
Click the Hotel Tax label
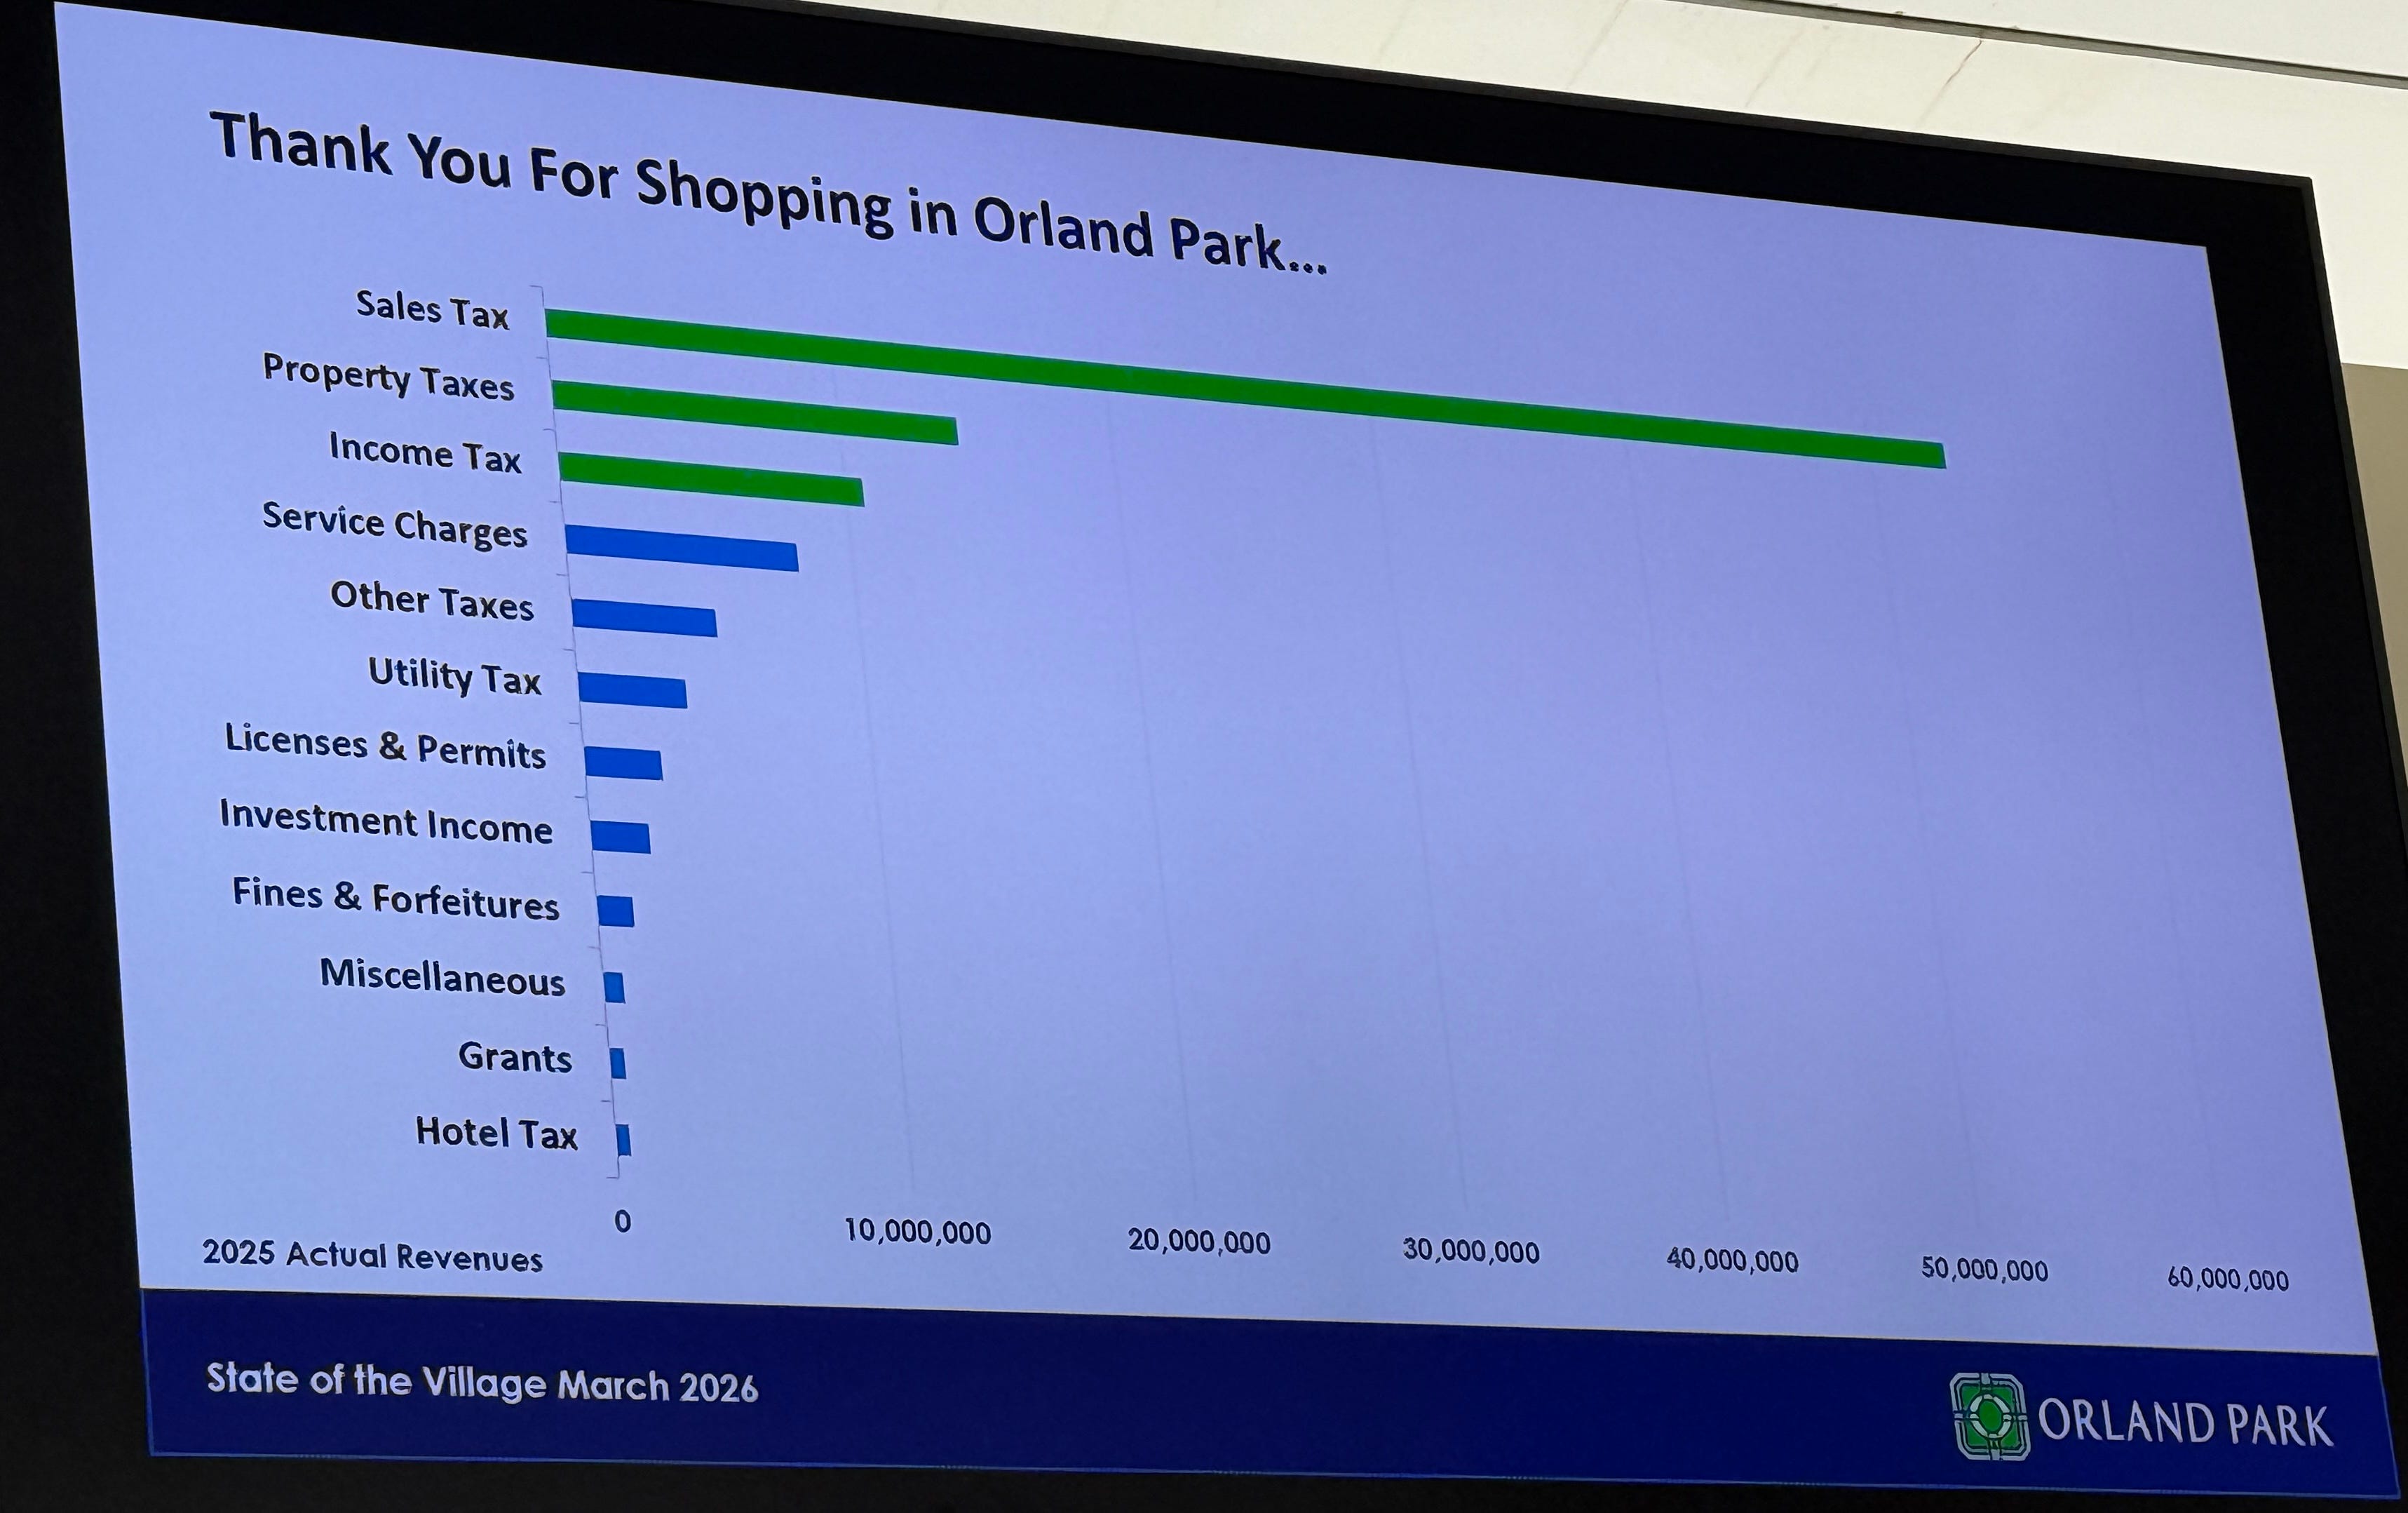coord(496,1133)
